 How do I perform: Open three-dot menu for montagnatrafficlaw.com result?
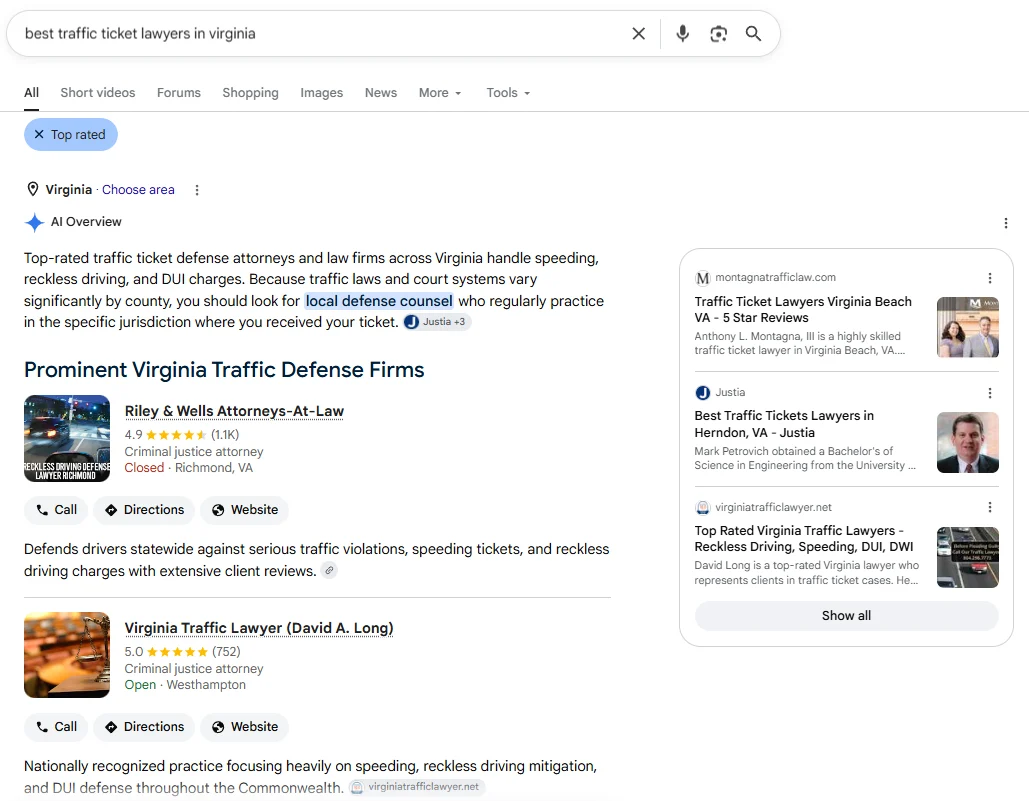pyautogui.click(x=990, y=278)
